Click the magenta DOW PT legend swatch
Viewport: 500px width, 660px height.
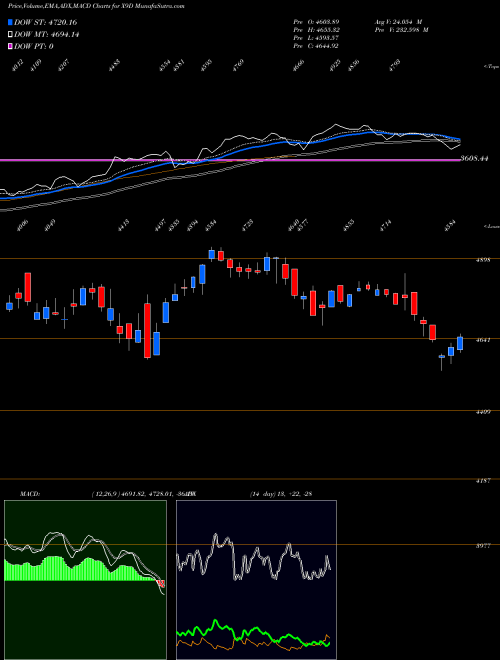point(11,46)
